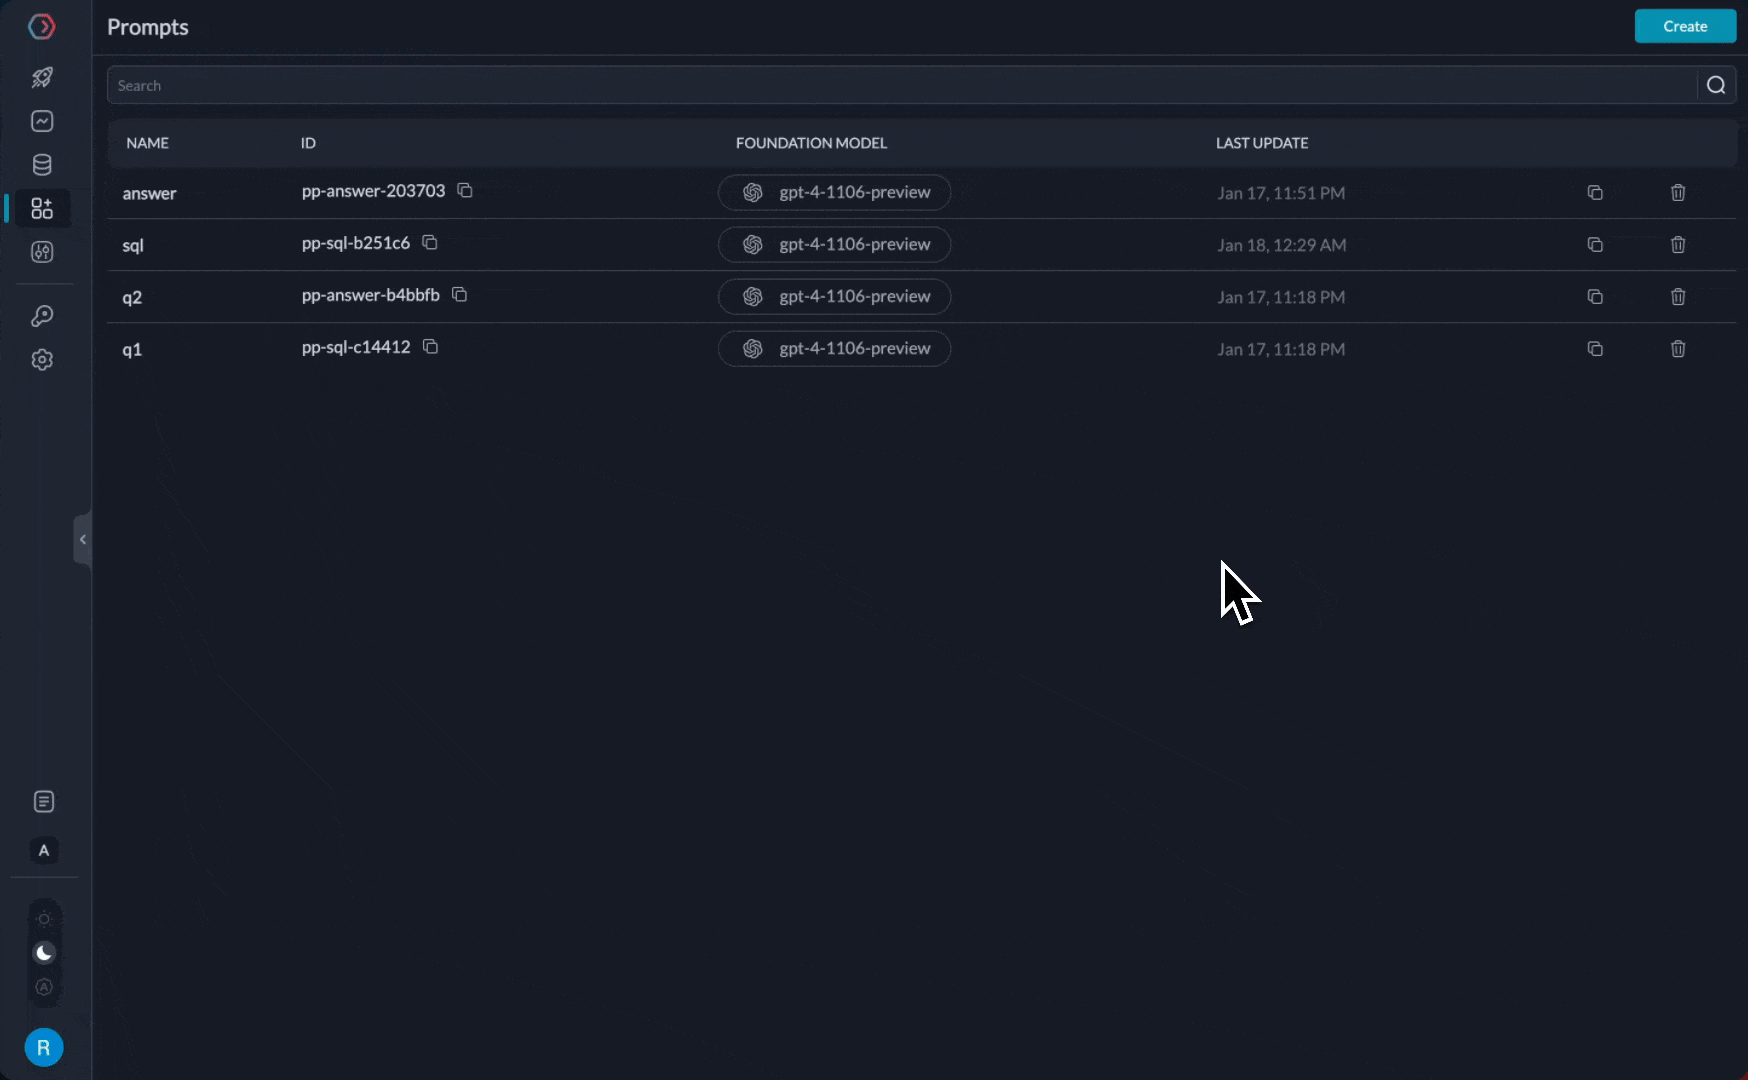The width and height of the screenshot is (1748, 1080).
Task: Click the FOUNDATION MODEL column header
Action: [x=811, y=143]
